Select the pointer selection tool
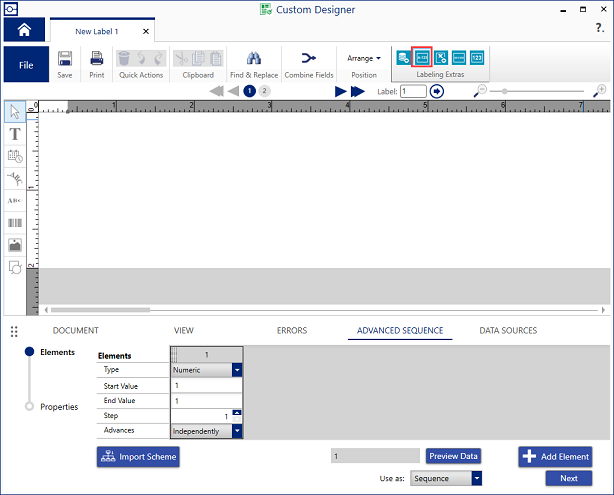Viewport: 614px width, 495px height. pos(15,112)
